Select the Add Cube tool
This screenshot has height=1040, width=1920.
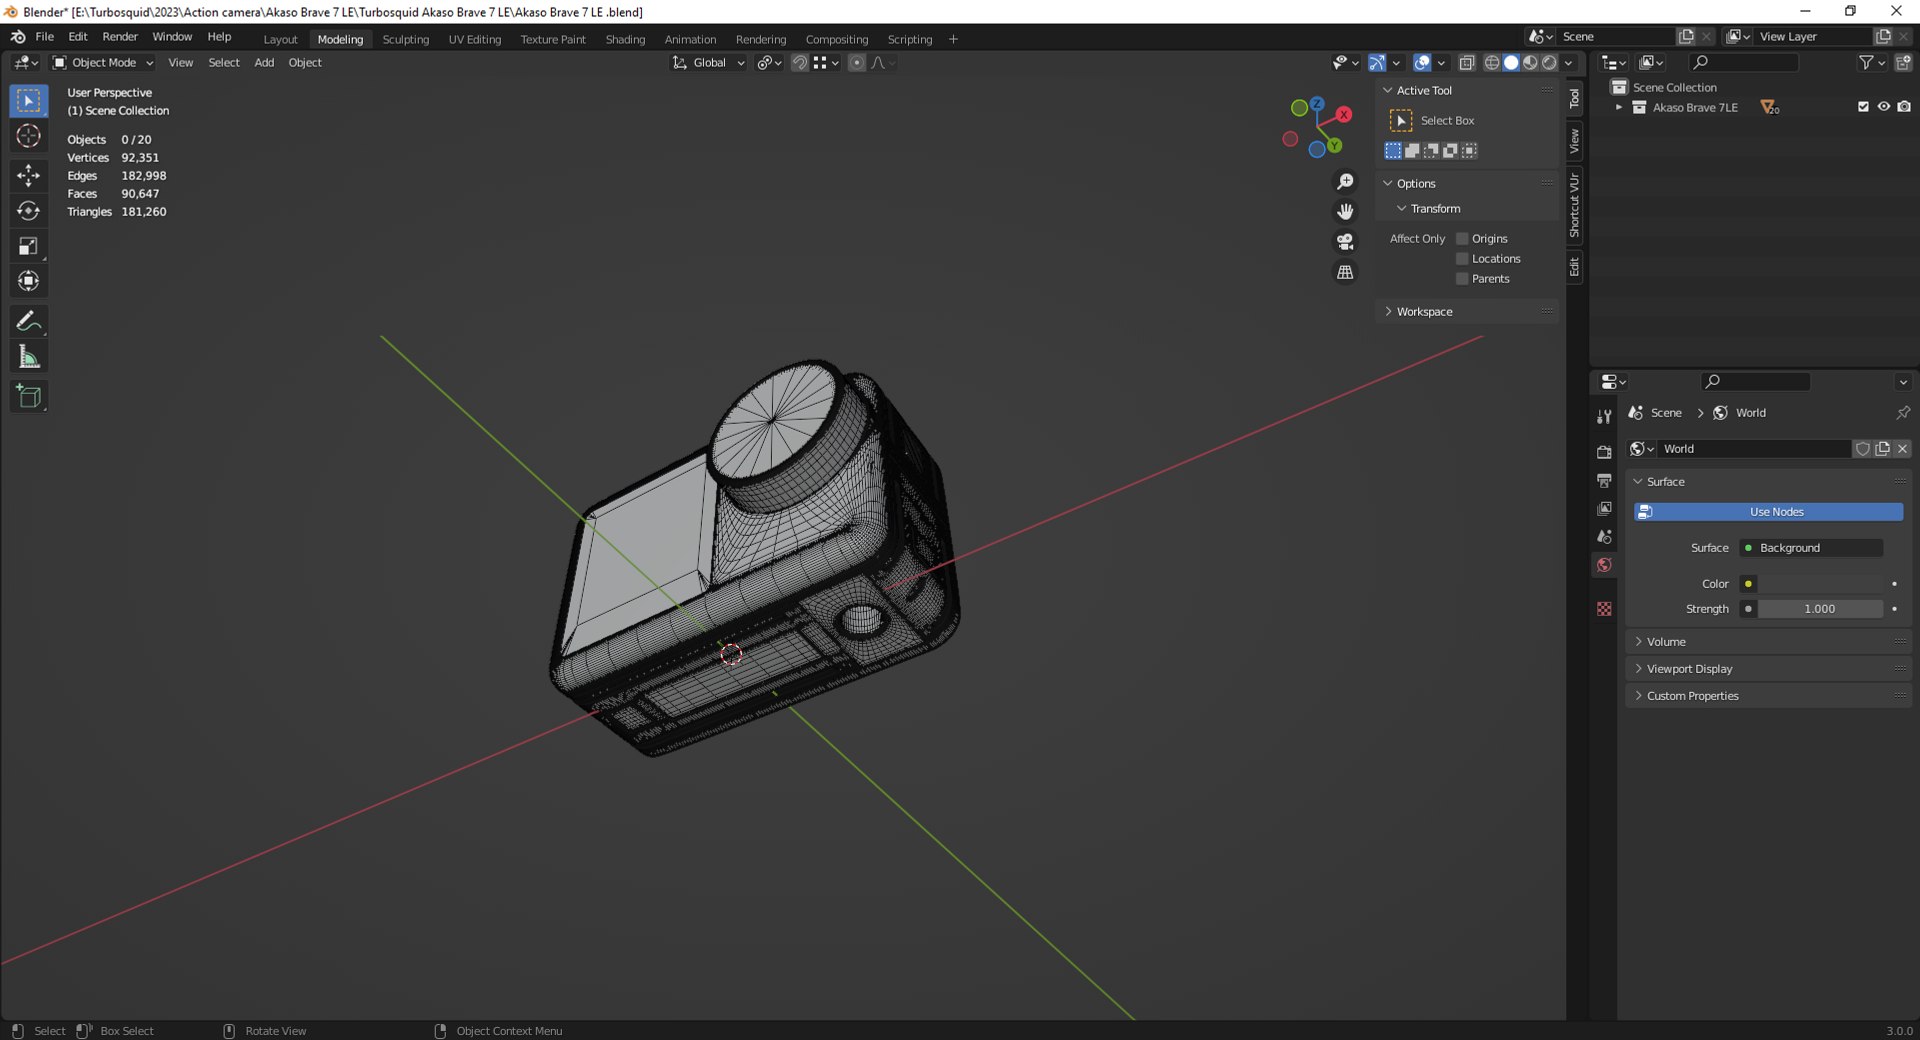pos(28,396)
